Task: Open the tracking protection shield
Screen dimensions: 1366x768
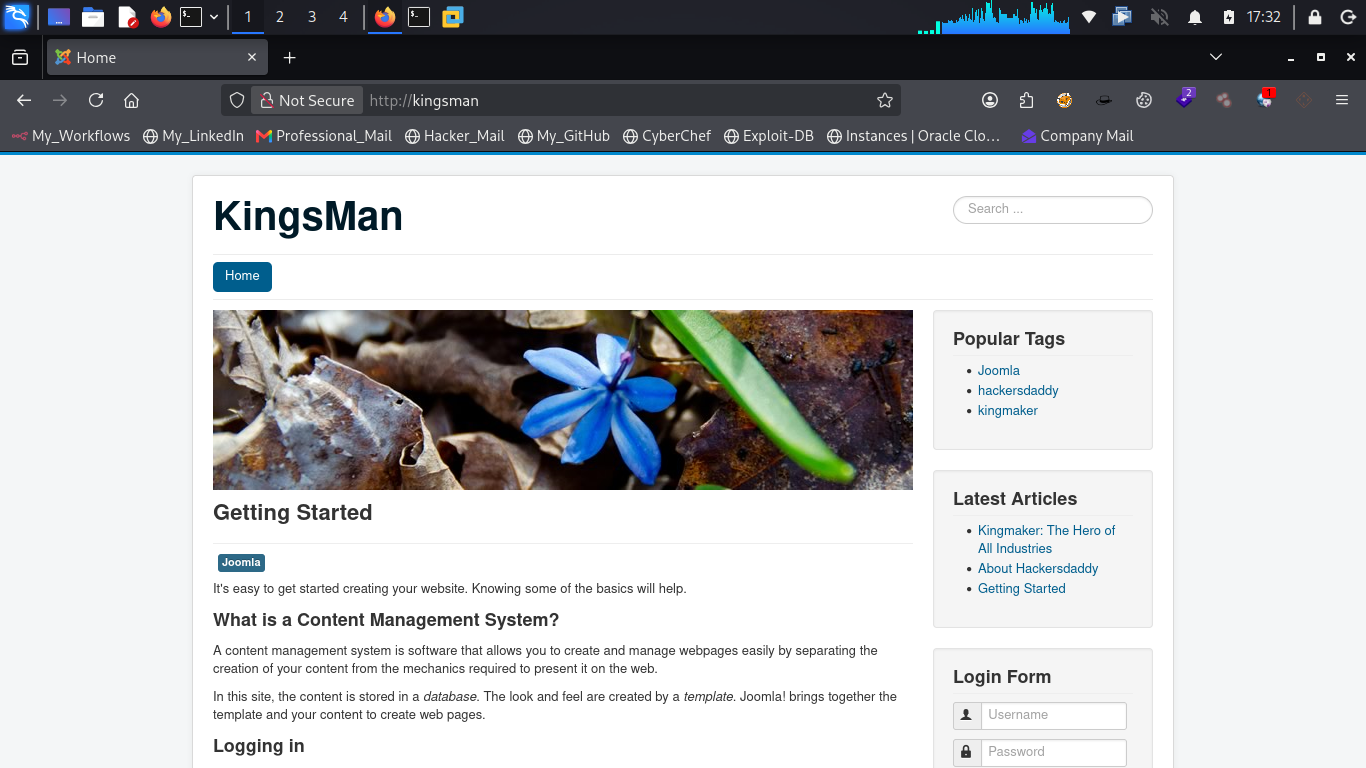Action: (x=237, y=100)
